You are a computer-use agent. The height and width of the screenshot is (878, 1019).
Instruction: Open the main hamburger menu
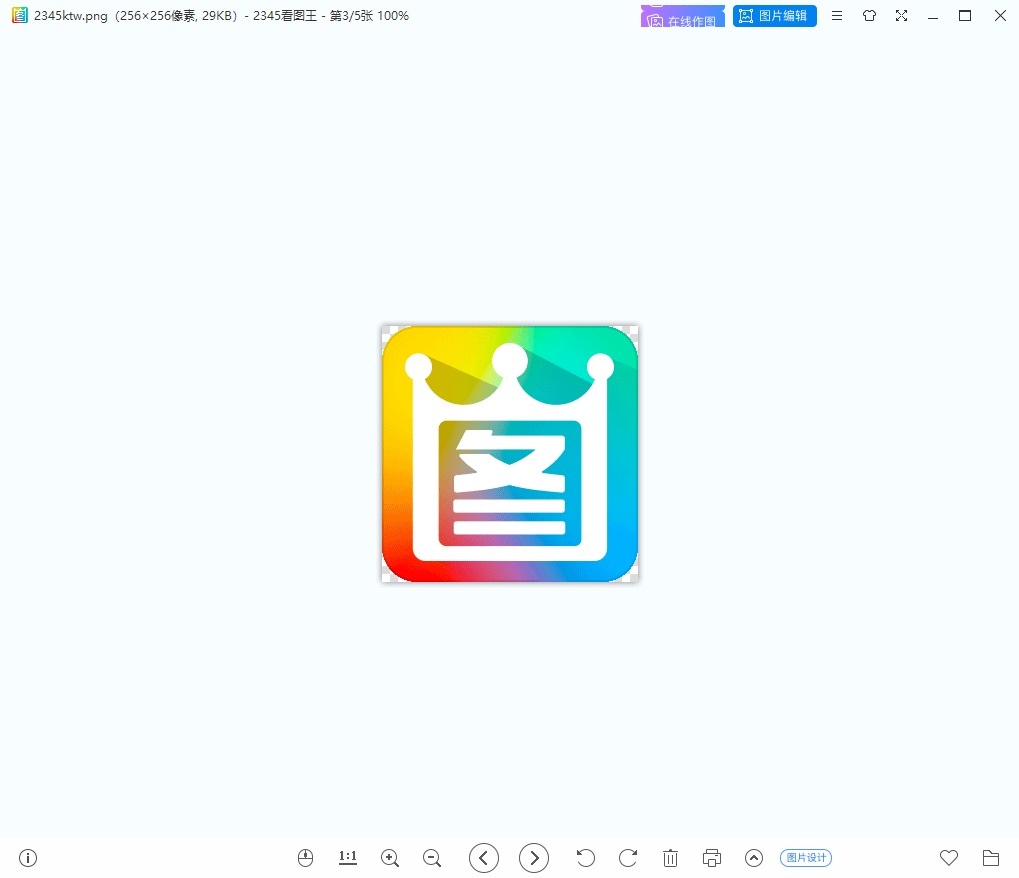[x=837, y=16]
